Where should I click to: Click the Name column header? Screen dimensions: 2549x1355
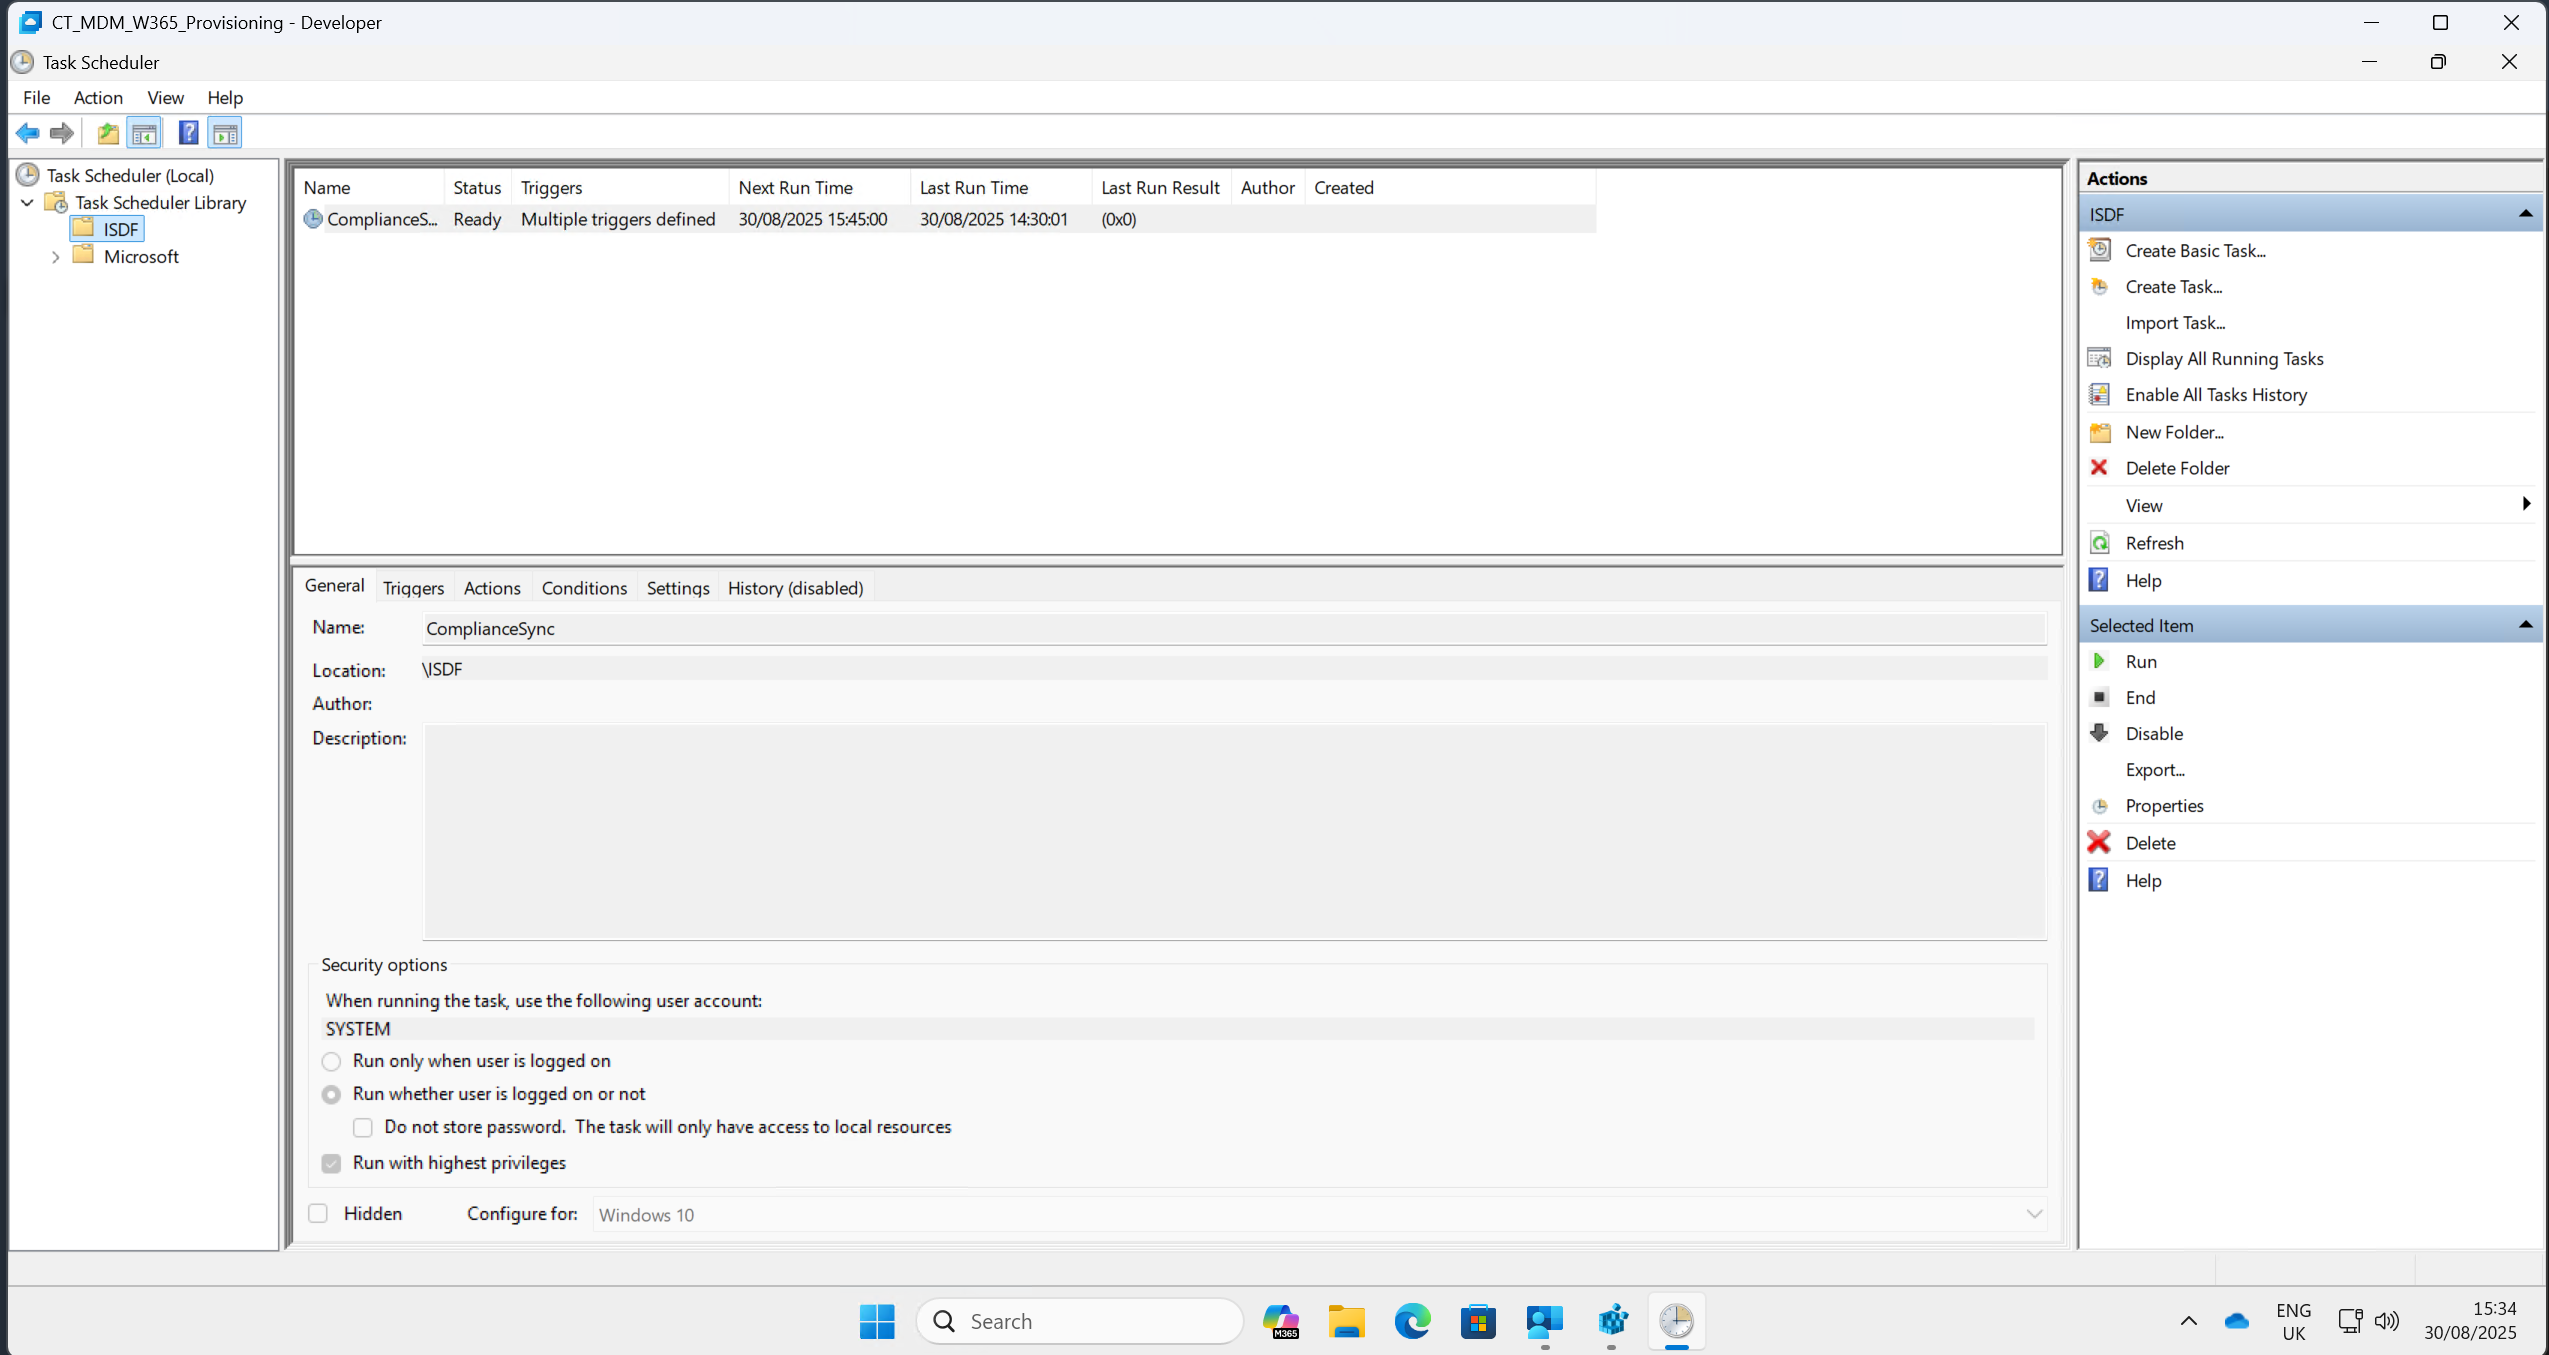coord(370,187)
